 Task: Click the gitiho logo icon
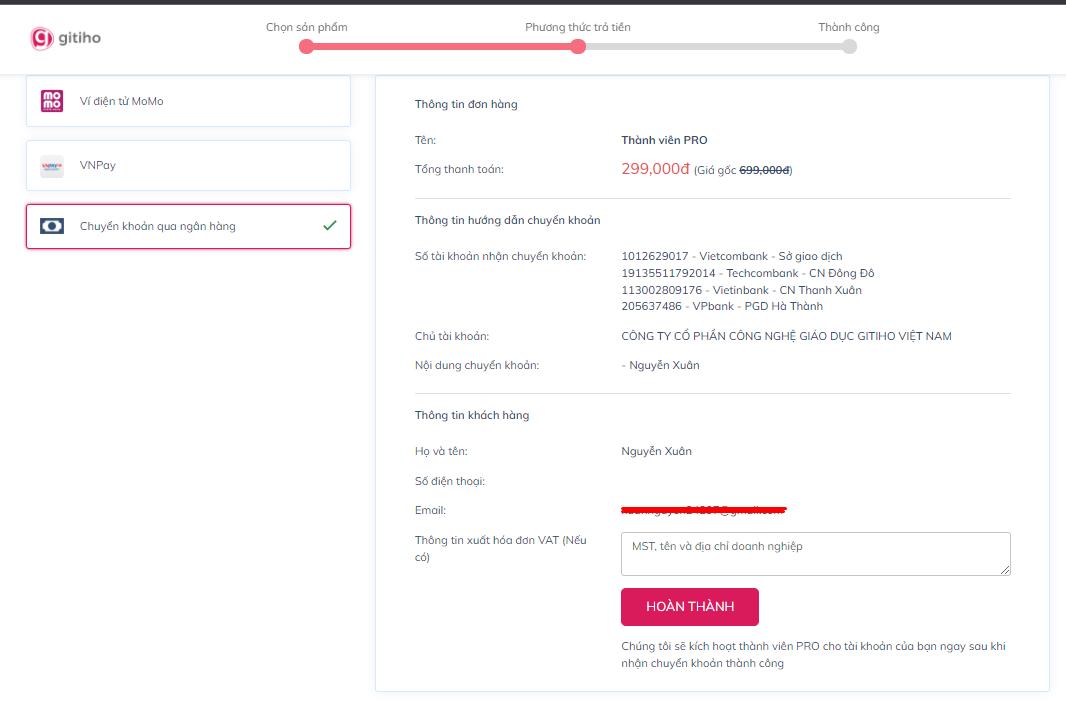41,38
